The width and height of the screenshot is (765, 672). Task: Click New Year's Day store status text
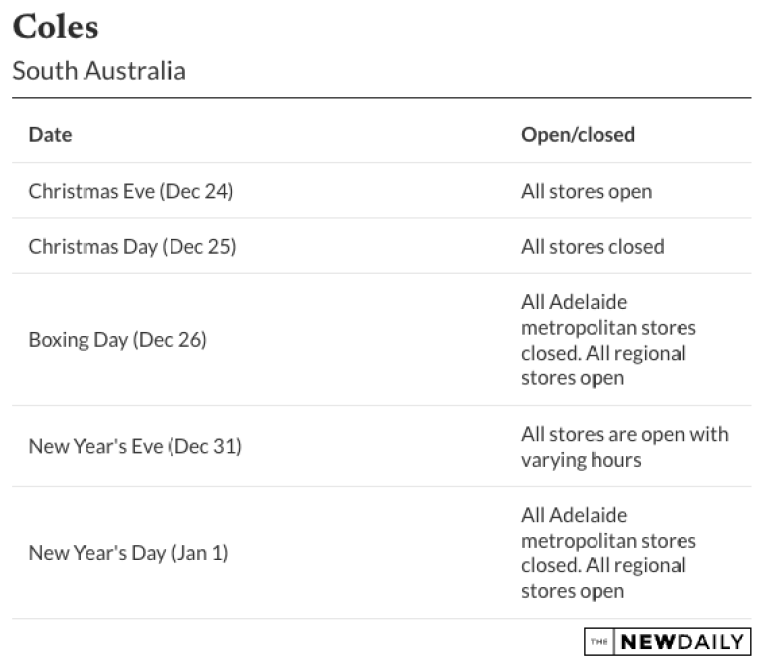(x=608, y=553)
